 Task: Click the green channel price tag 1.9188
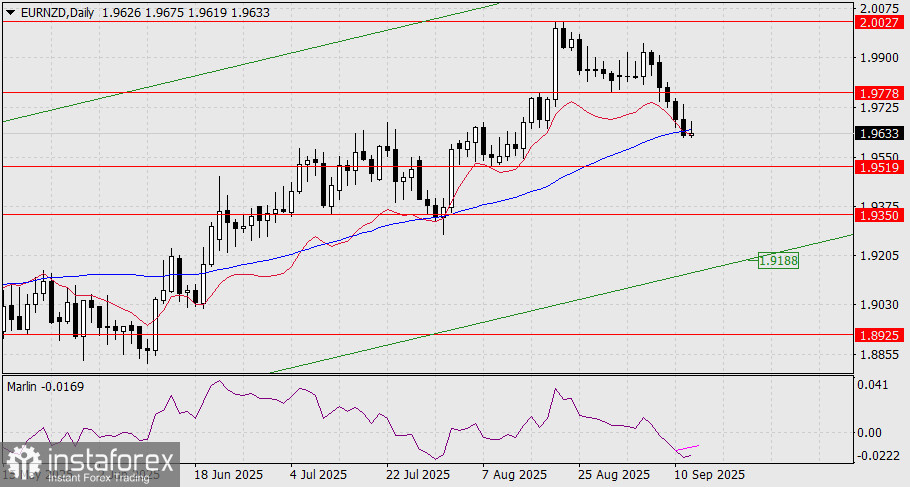779,261
